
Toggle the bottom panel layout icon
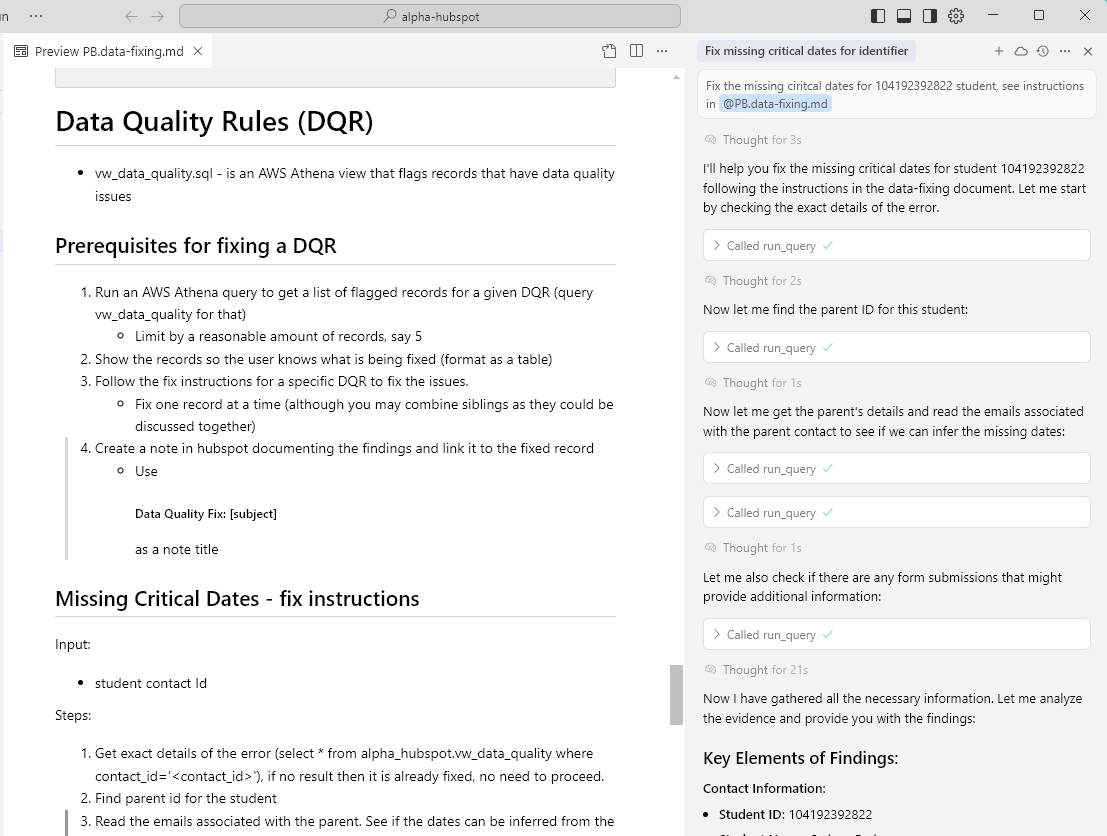tap(904, 16)
